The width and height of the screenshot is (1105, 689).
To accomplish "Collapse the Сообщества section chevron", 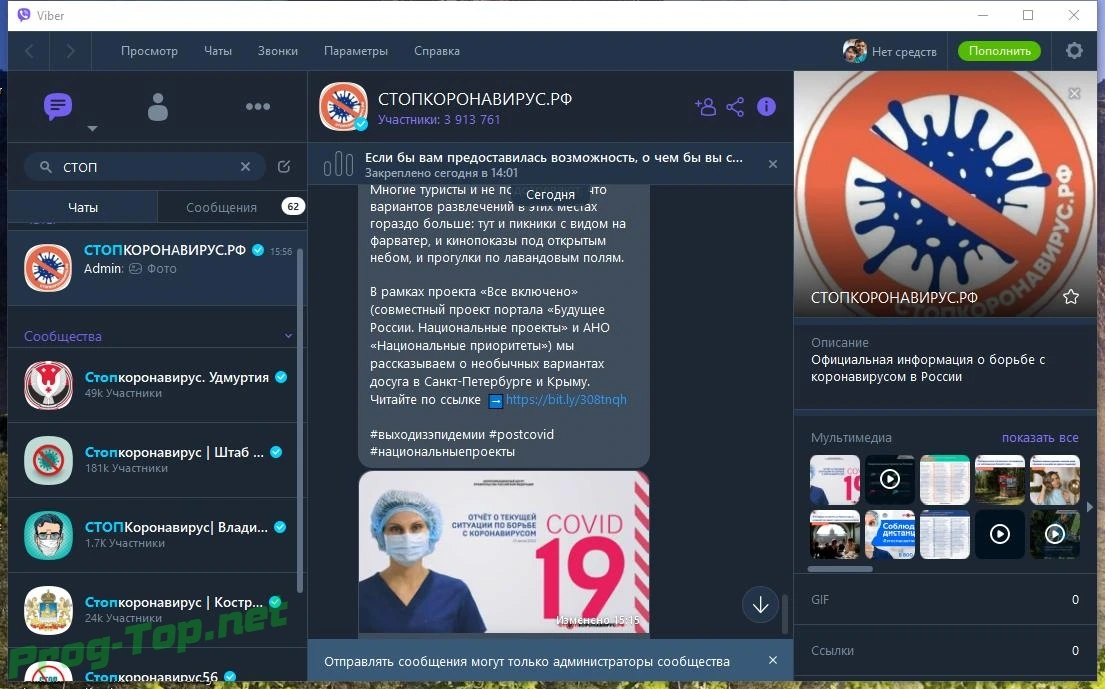I will click(x=288, y=336).
